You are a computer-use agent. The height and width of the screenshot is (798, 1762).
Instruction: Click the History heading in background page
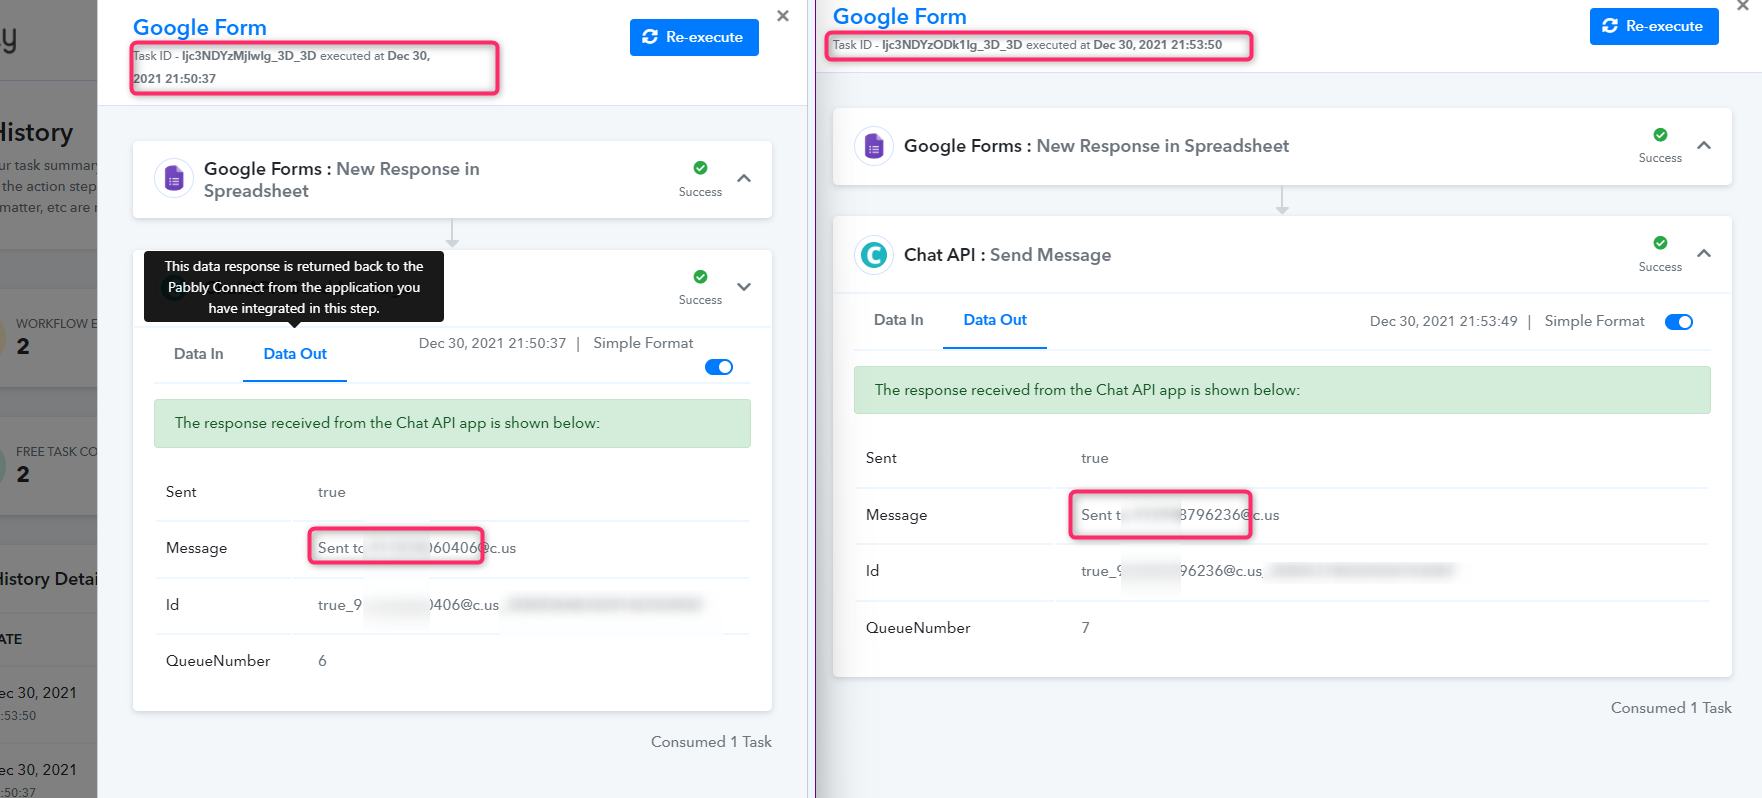[37, 132]
